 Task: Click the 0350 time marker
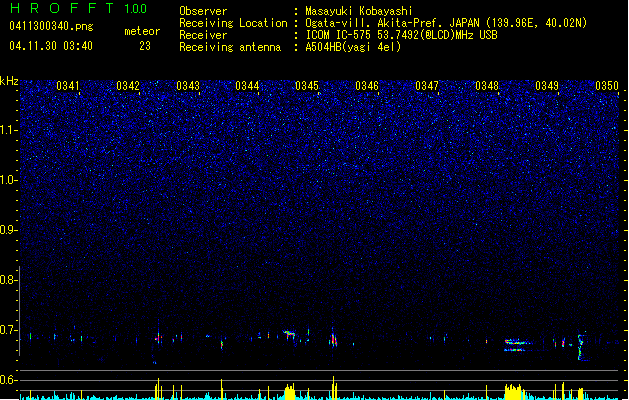[x=607, y=86]
